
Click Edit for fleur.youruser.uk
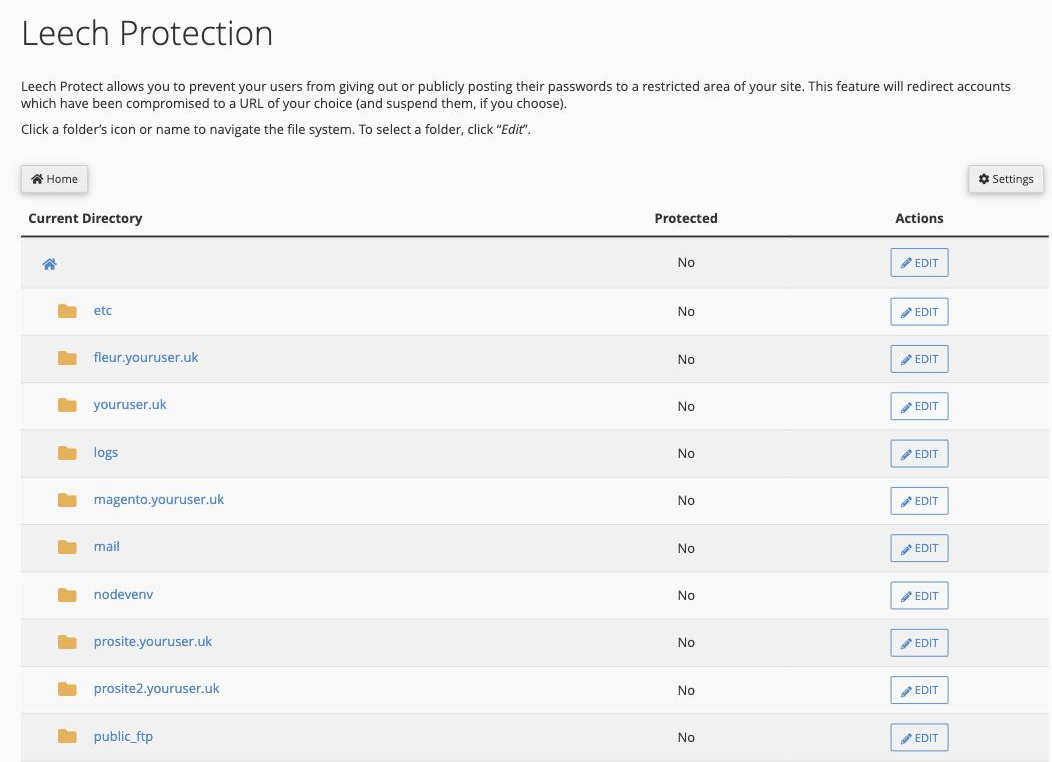pos(919,359)
